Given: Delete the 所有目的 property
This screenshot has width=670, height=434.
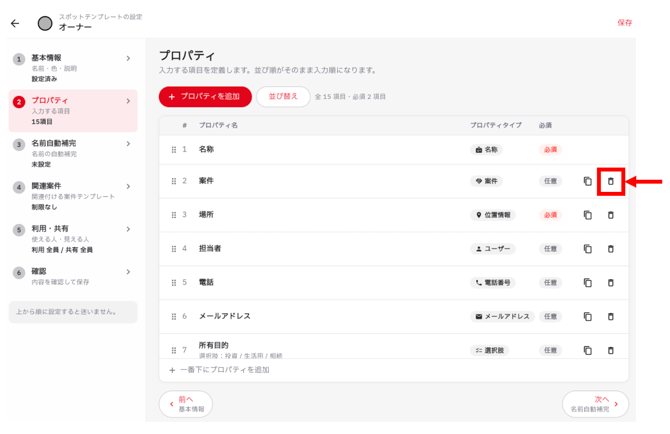Looking at the screenshot, I should (611, 350).
